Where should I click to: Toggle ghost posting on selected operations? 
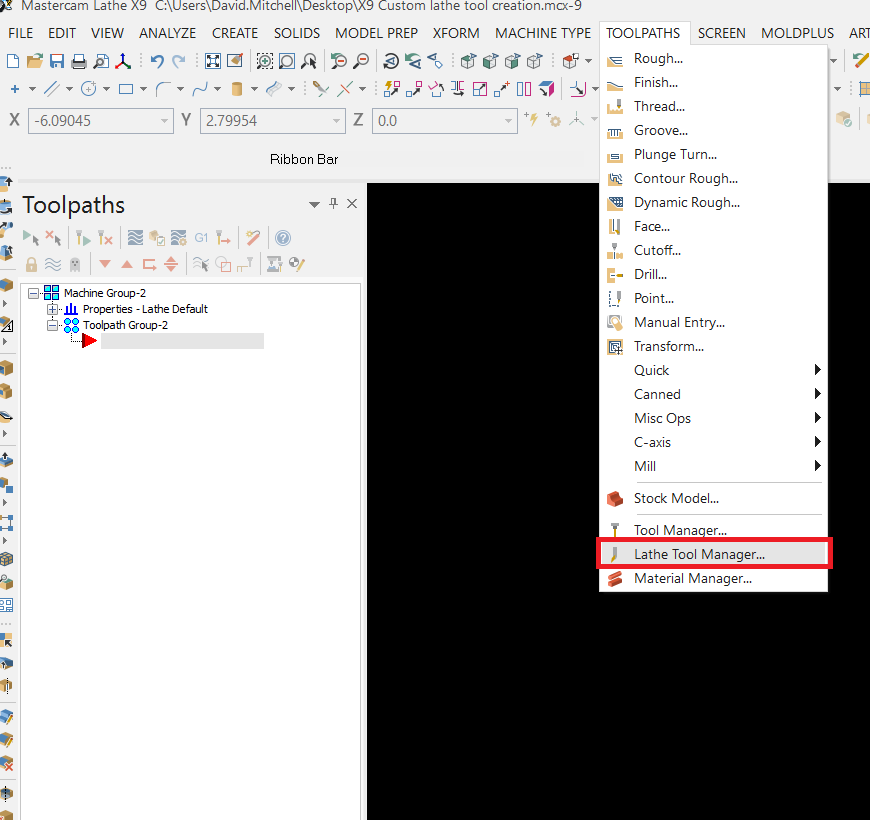point(75,264)
